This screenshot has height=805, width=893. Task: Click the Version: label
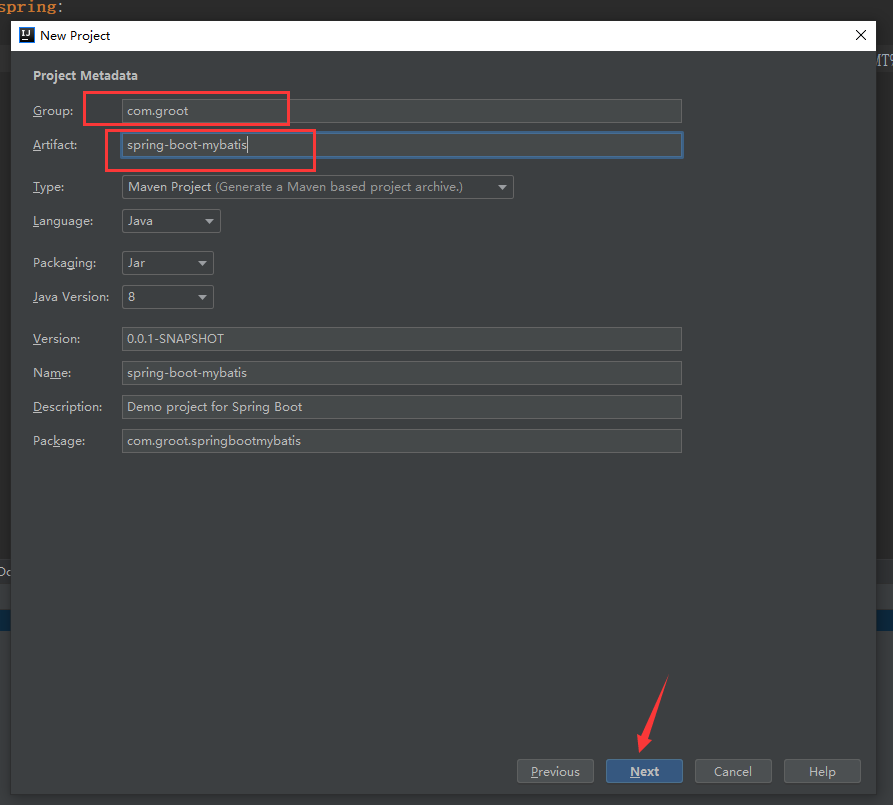56,339
